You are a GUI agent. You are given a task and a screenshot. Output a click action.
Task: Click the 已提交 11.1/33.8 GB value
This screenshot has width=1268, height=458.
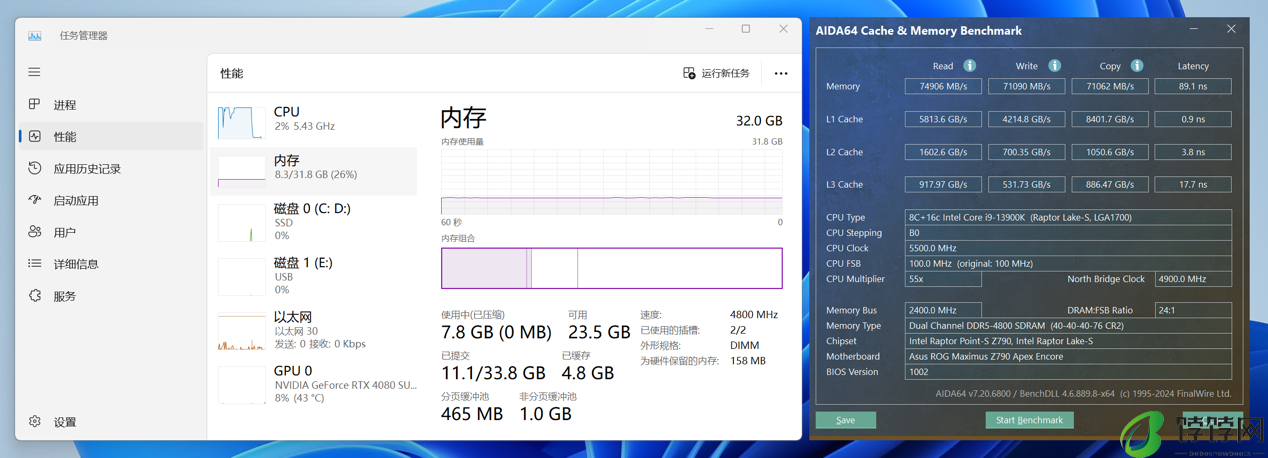[493, 373]
